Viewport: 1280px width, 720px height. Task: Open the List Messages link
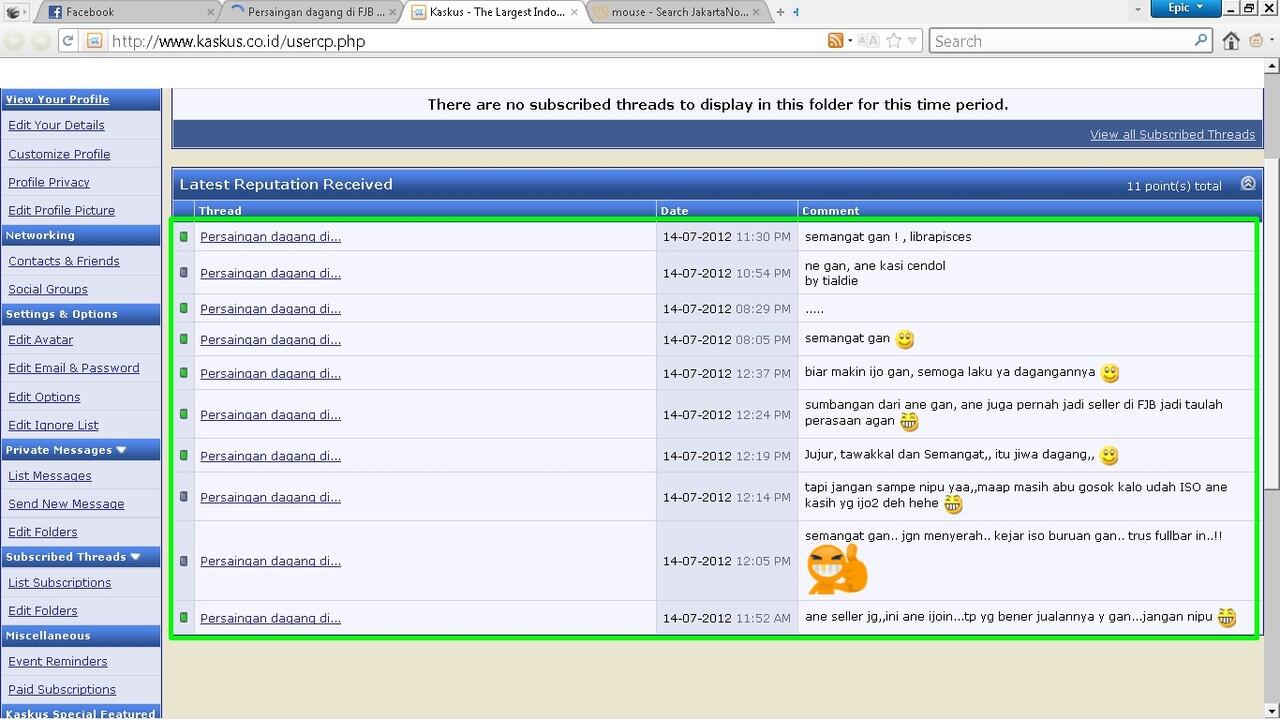(x=50, y=476)
